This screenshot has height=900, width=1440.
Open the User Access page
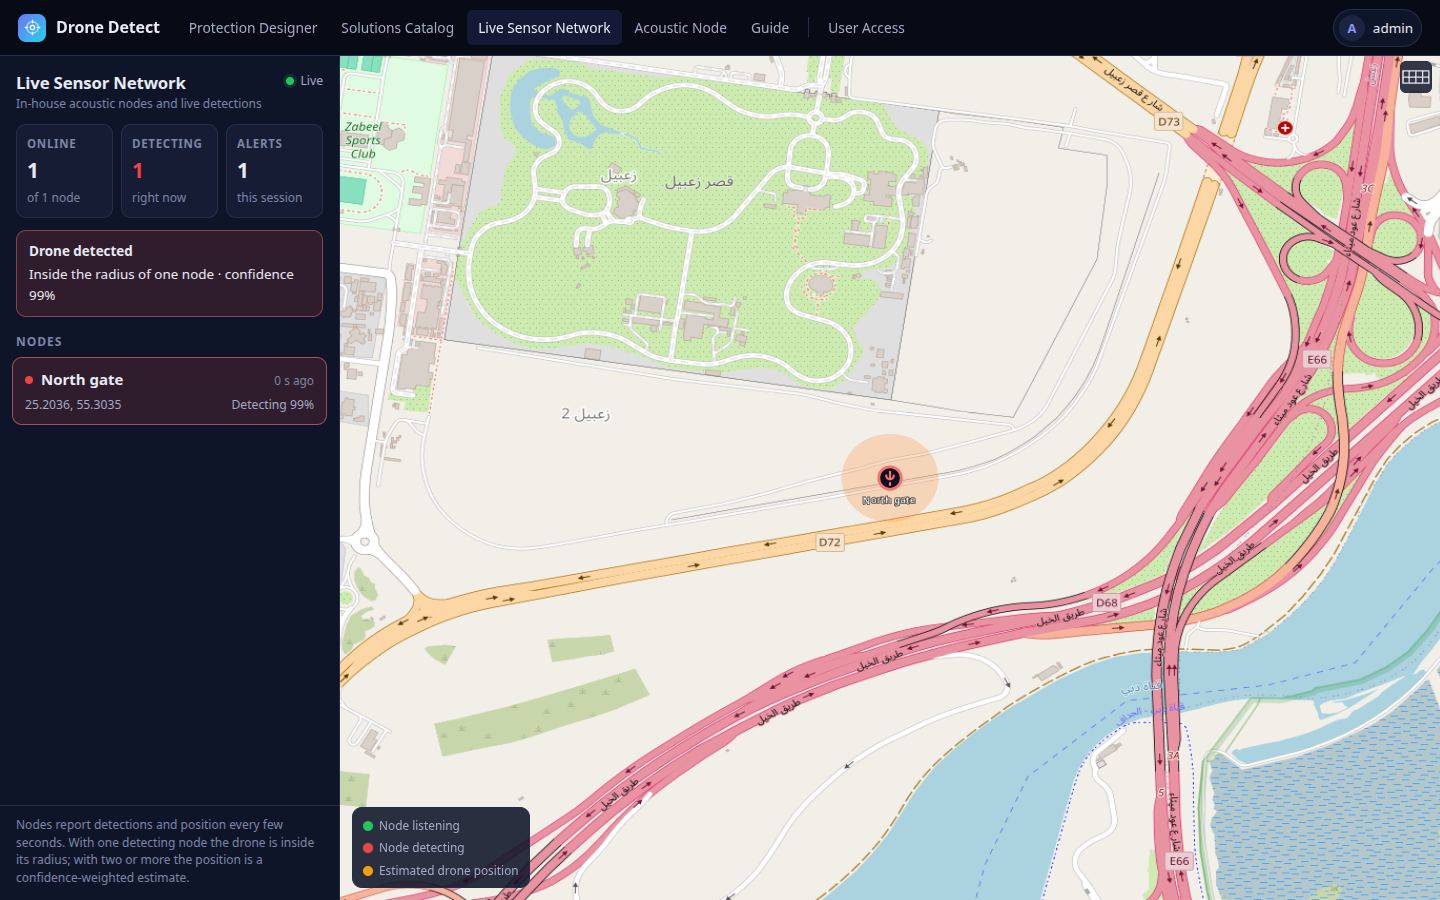pyautogui.click(x=866, y=28)
